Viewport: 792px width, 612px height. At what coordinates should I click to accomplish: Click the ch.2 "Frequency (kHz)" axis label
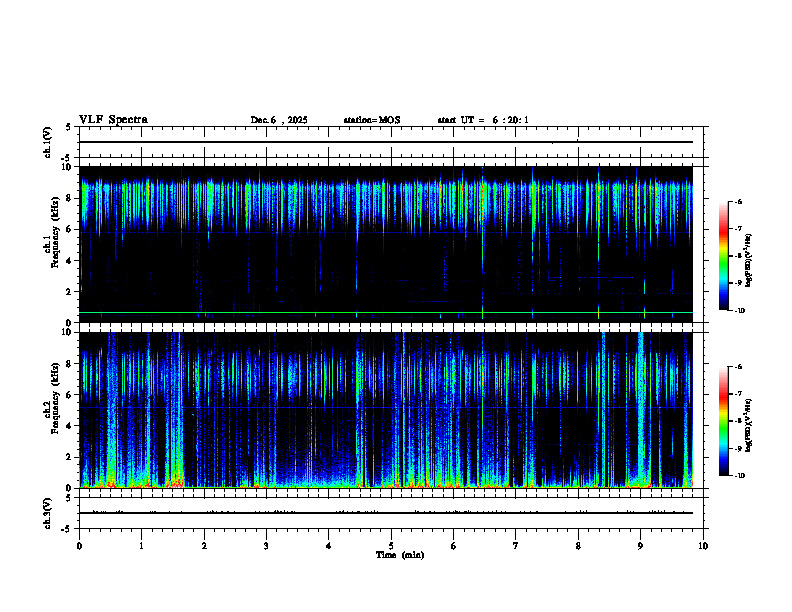56,398
